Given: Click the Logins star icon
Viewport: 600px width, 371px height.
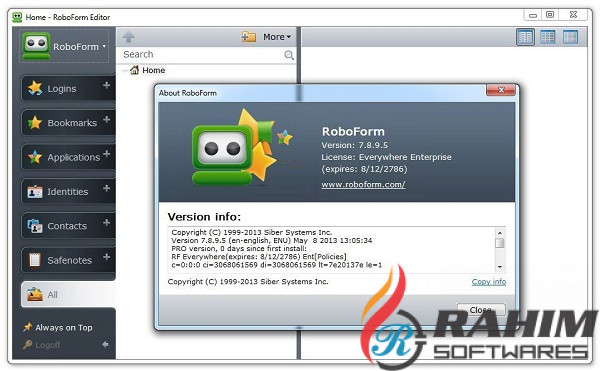Looking at the screenshot, I should click(35, 88).
